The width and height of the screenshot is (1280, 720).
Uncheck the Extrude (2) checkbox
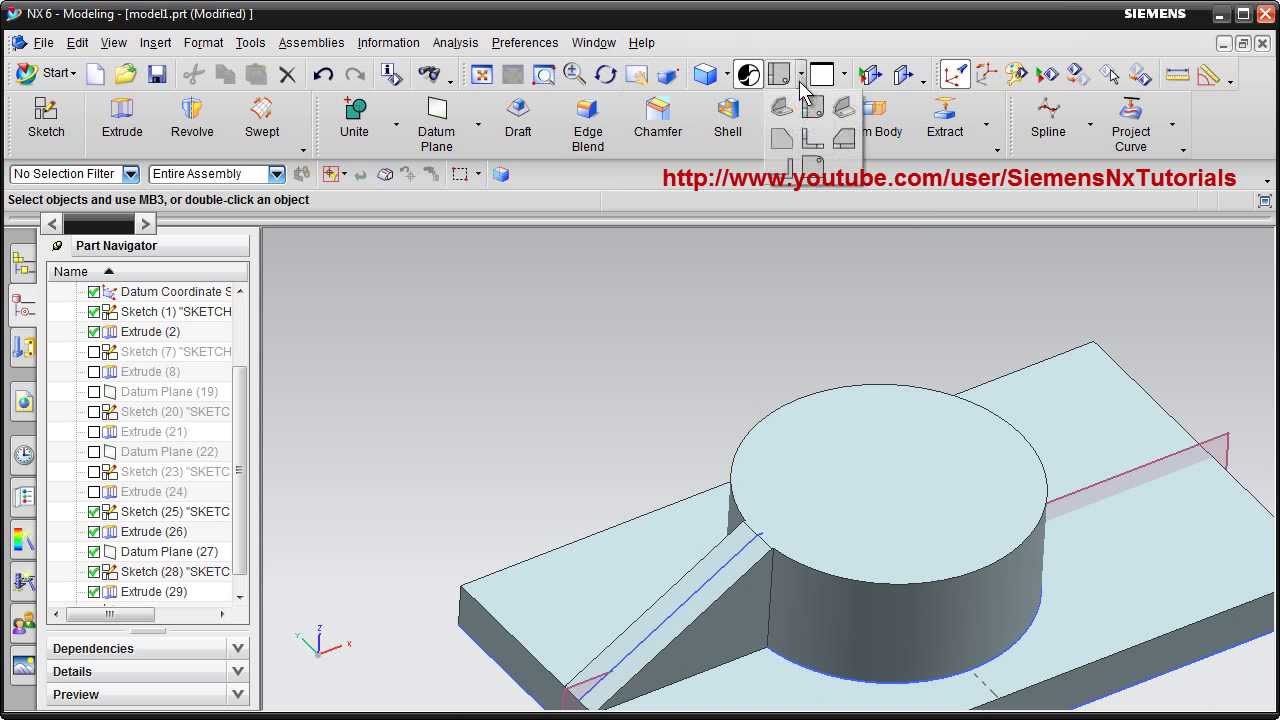click(x=94, y=332)
